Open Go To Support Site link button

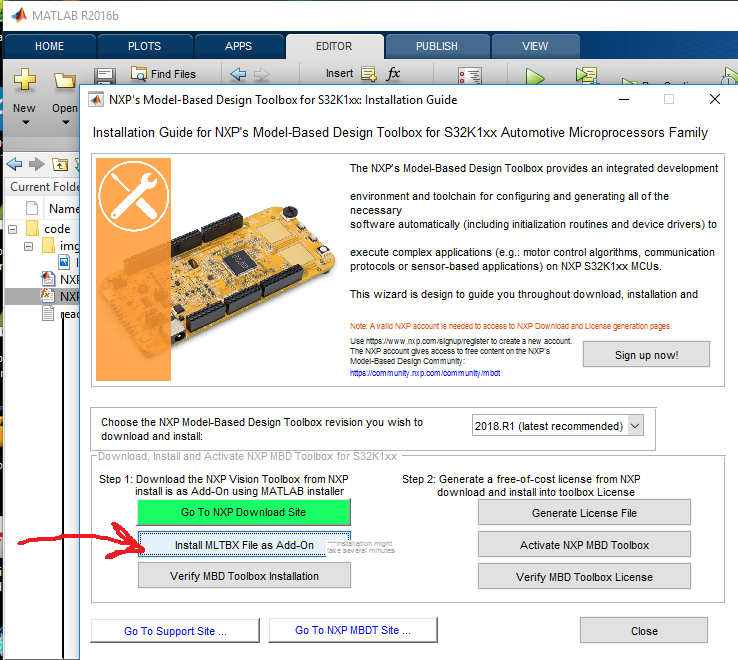[175, 631]
